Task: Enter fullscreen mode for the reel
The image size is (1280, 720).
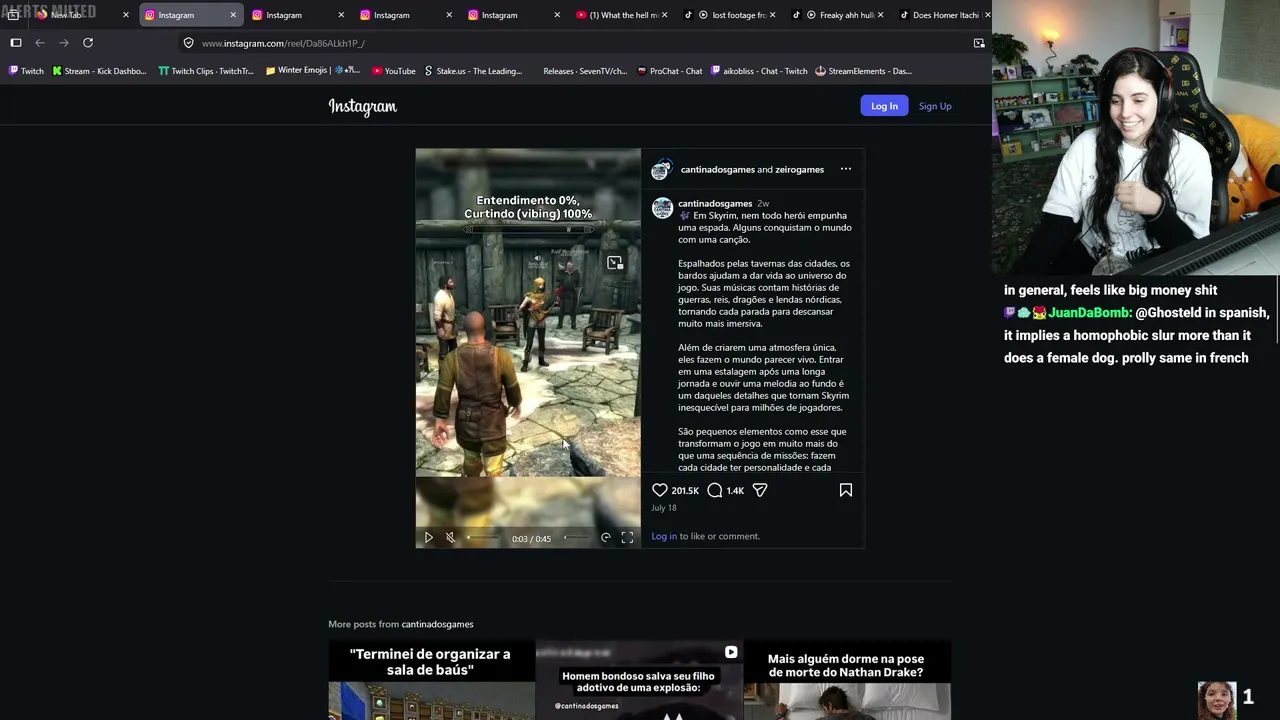Action: (x=627, y=538)
